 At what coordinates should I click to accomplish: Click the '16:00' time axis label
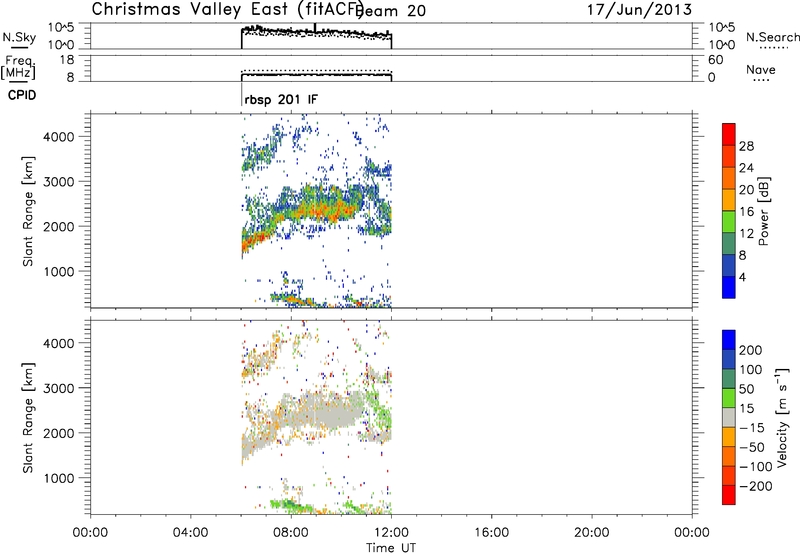pyautogui.click(x=491, y=533)
